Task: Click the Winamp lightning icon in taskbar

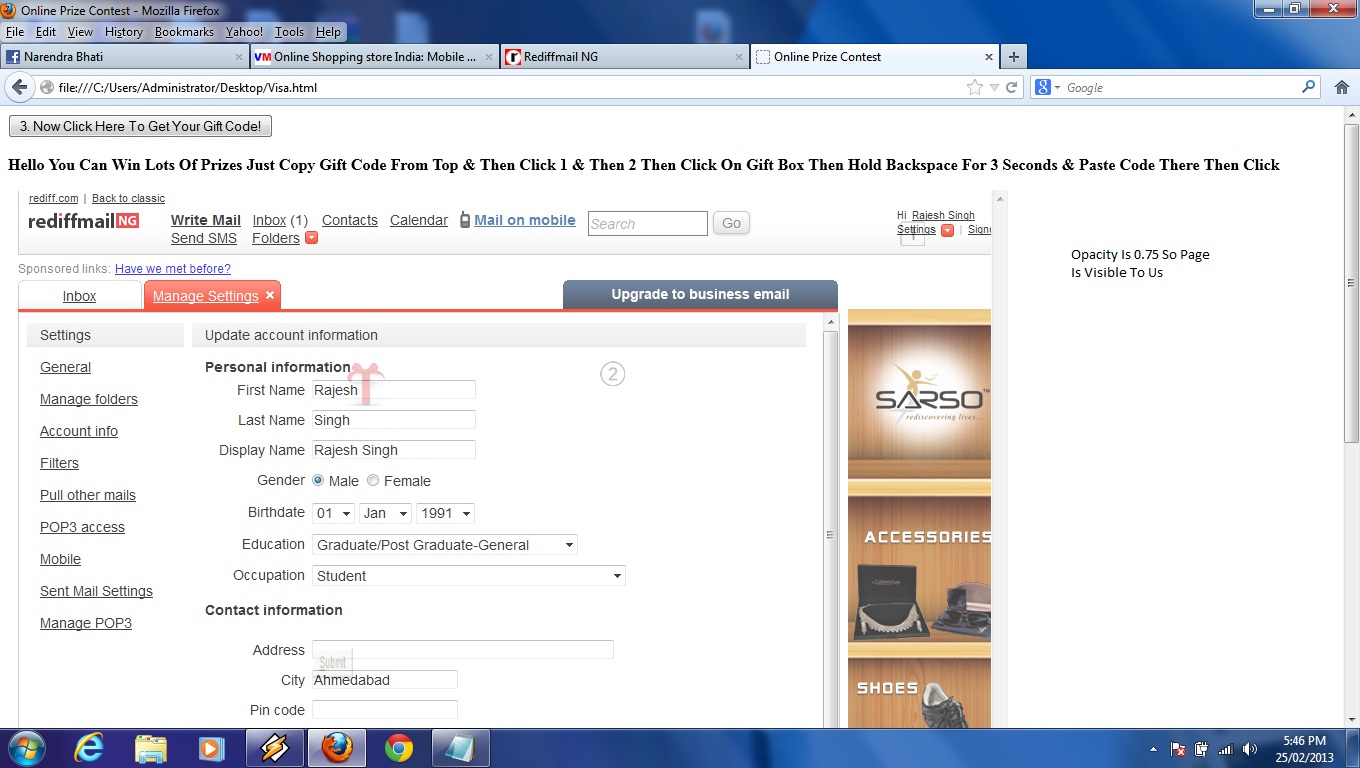Action: pos(274,748)
